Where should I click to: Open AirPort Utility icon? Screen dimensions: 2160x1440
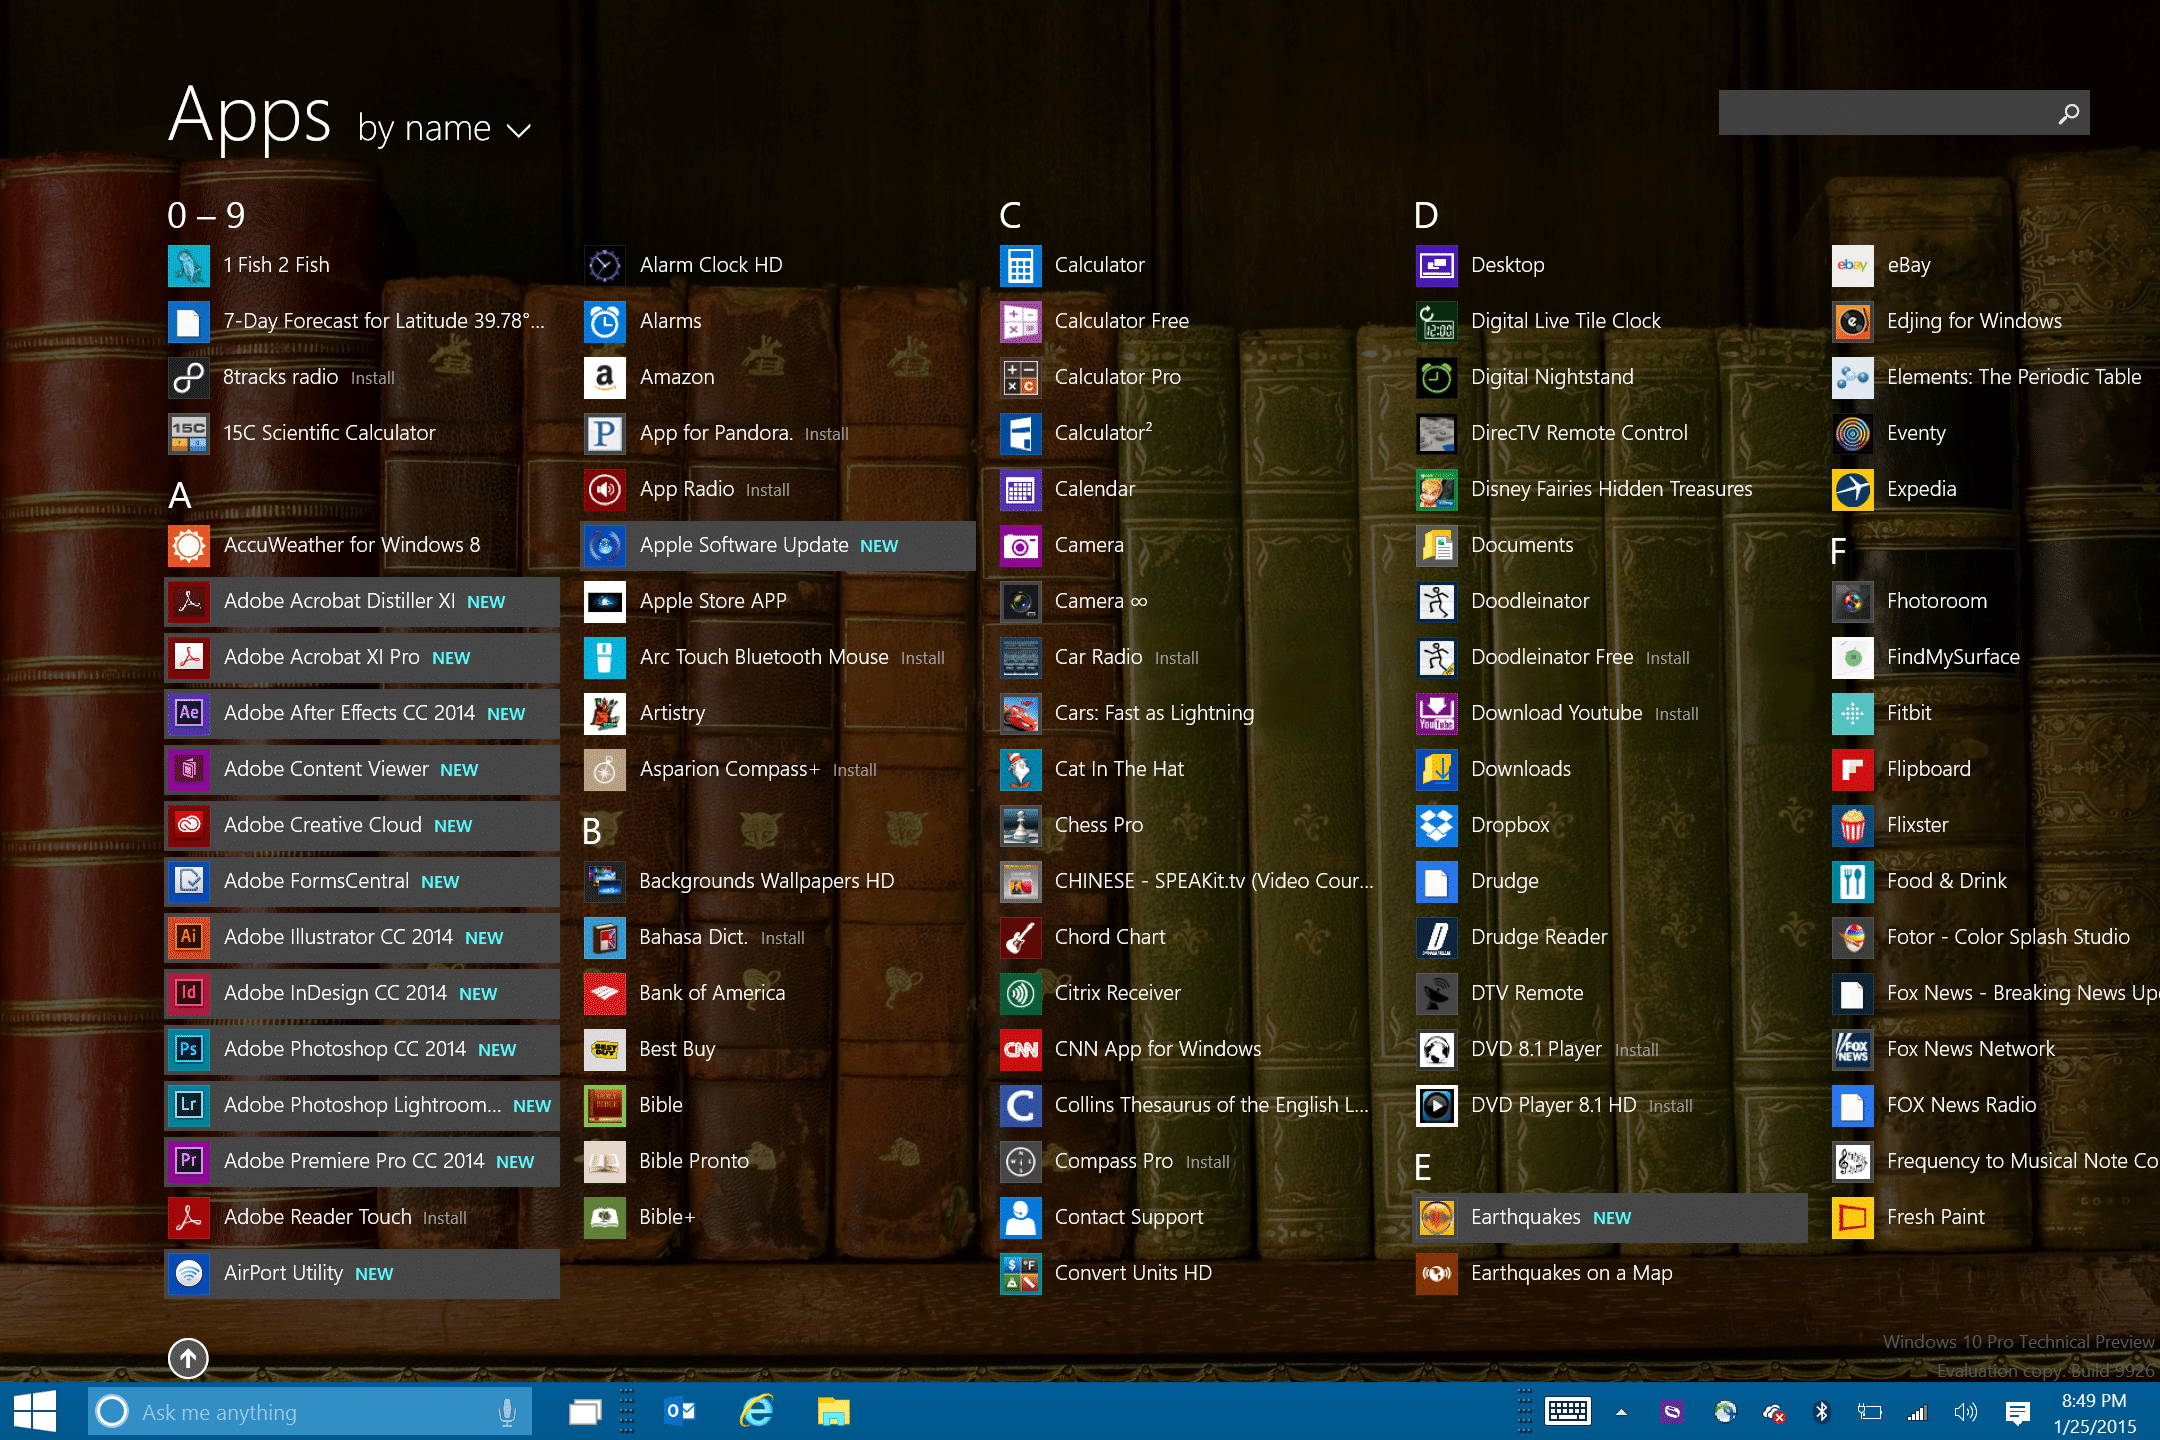coord(189,1273)
